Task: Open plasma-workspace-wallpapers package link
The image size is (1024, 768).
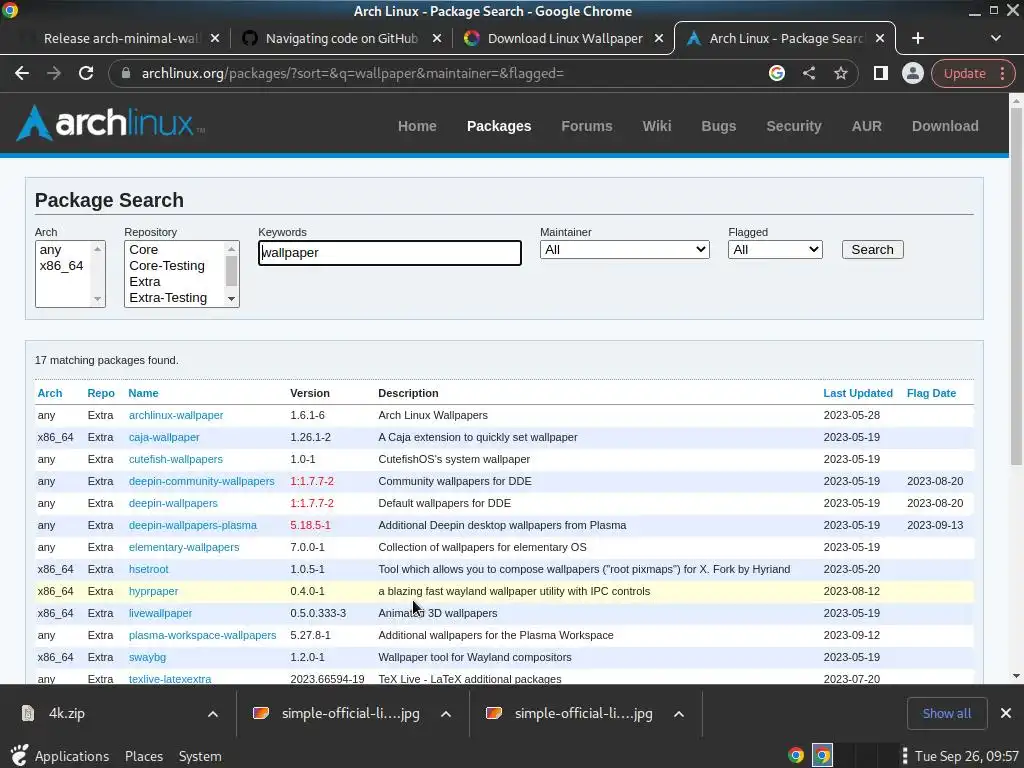Action: pos(202,635)
